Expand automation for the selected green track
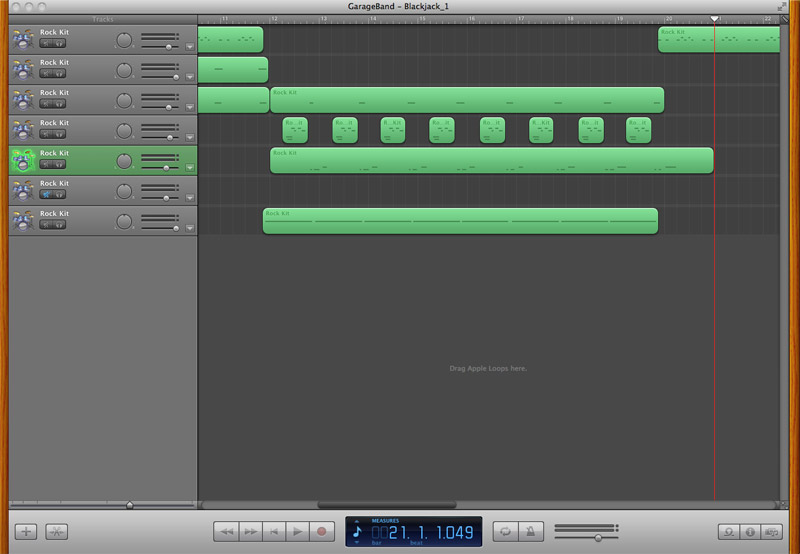 190,167
